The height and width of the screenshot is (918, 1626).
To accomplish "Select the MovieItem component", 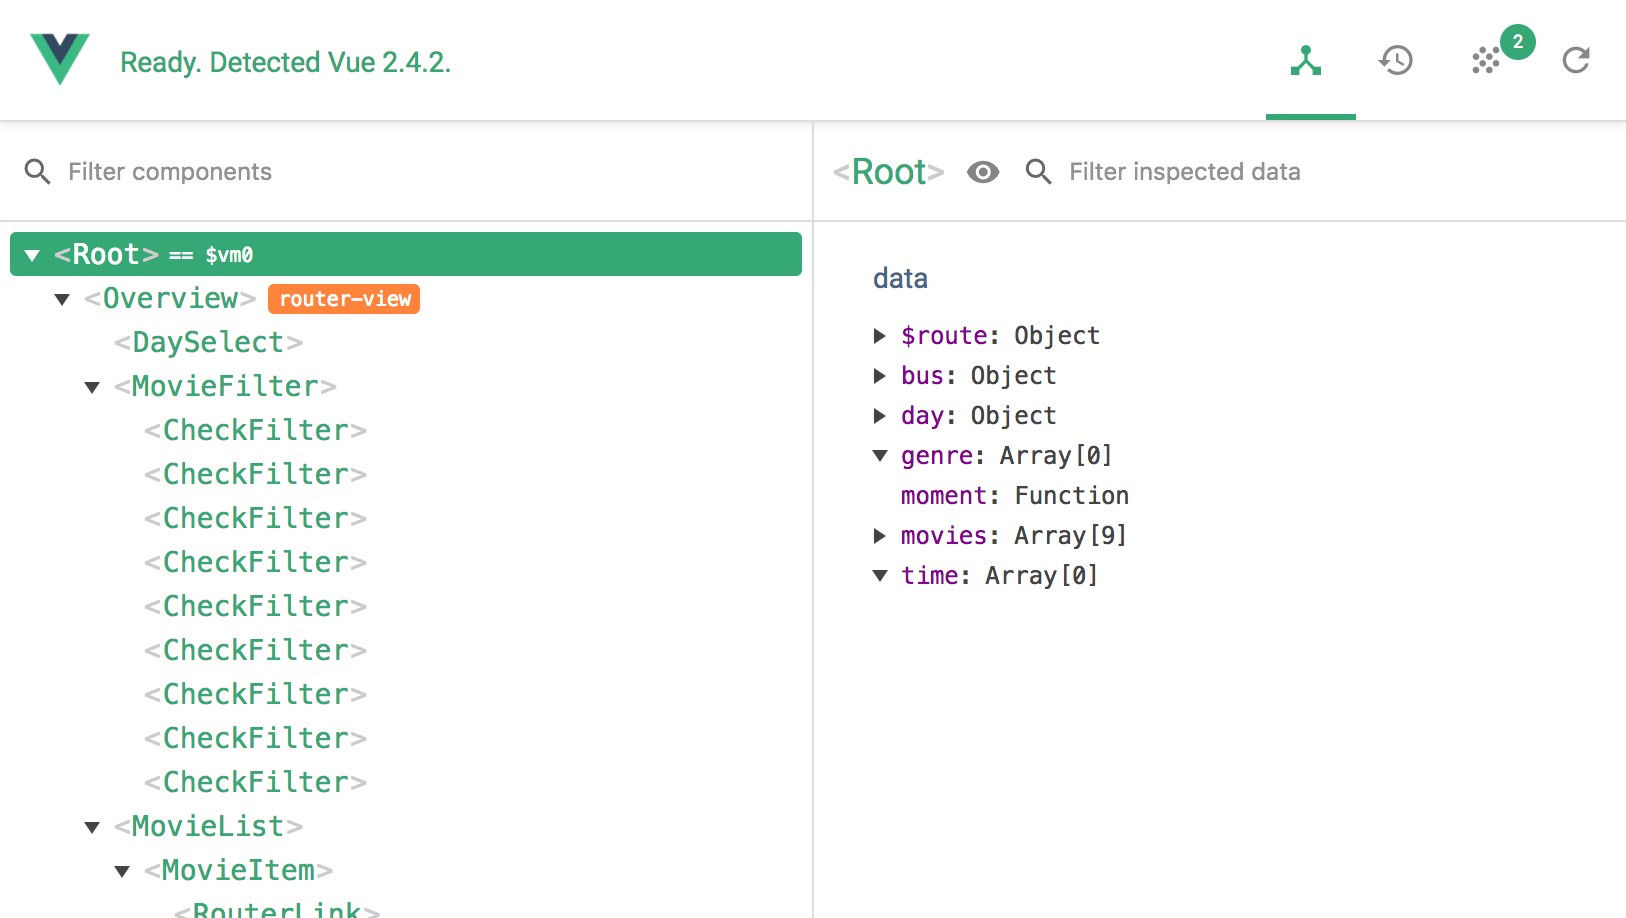I will point(238,871).
